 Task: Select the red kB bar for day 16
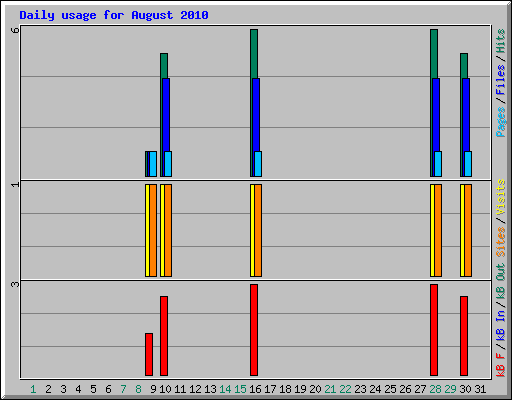click(254, 330)
